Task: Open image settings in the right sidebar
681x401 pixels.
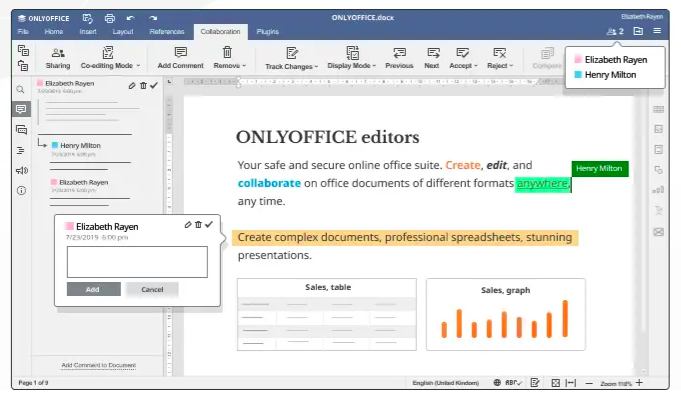Action: click(x=658, y=129)
